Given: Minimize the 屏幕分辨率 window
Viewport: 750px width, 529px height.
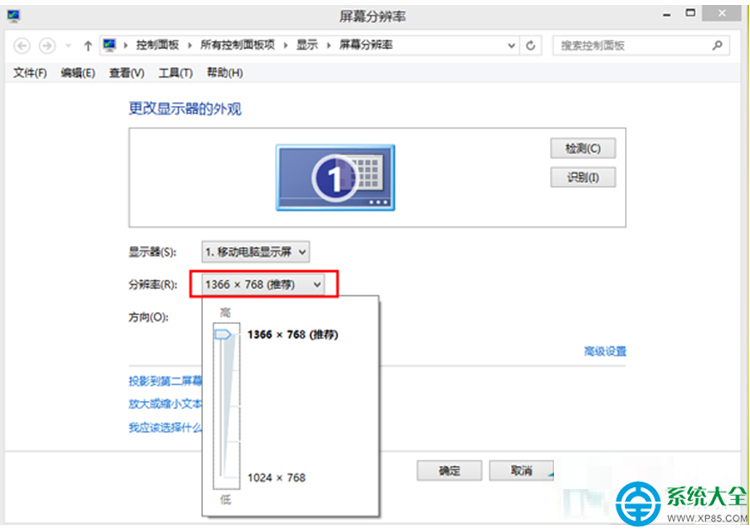Looking at the screenshot, I should tap(666, 15).
